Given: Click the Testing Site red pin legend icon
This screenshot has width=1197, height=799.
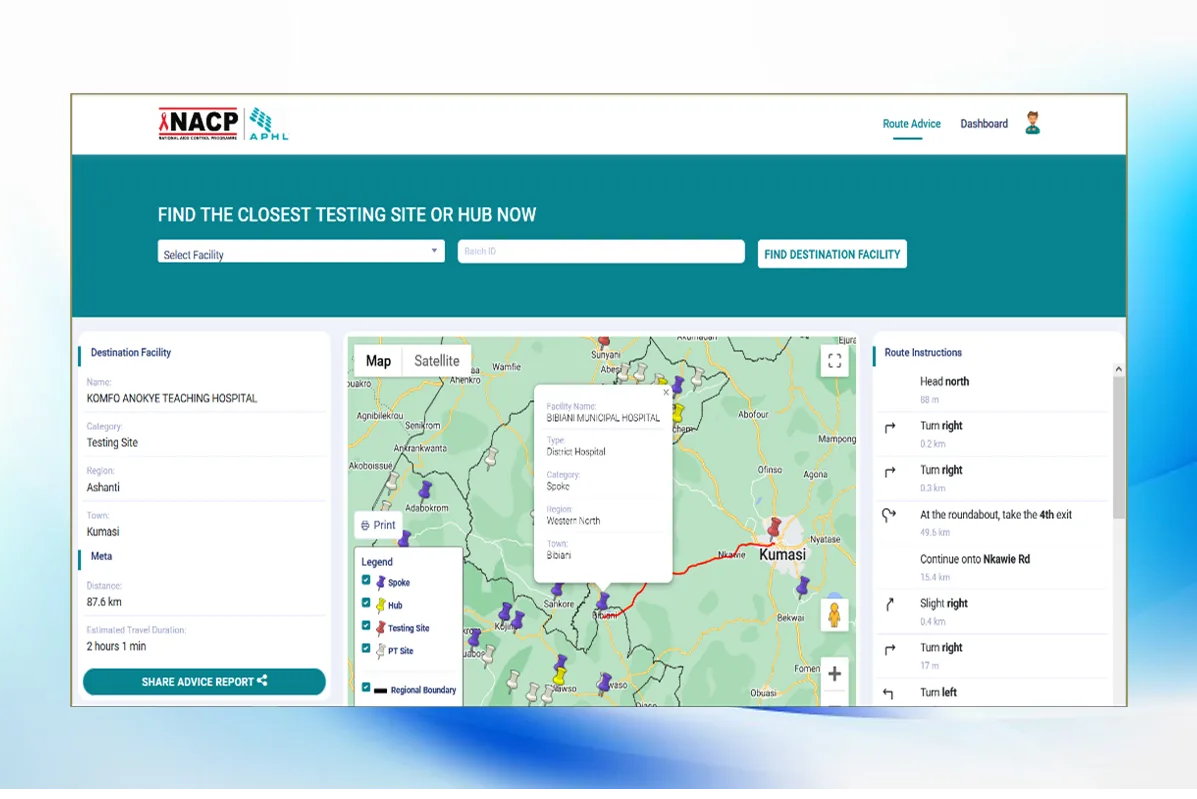Looking at the screenshot, I should tap(380, 628).
